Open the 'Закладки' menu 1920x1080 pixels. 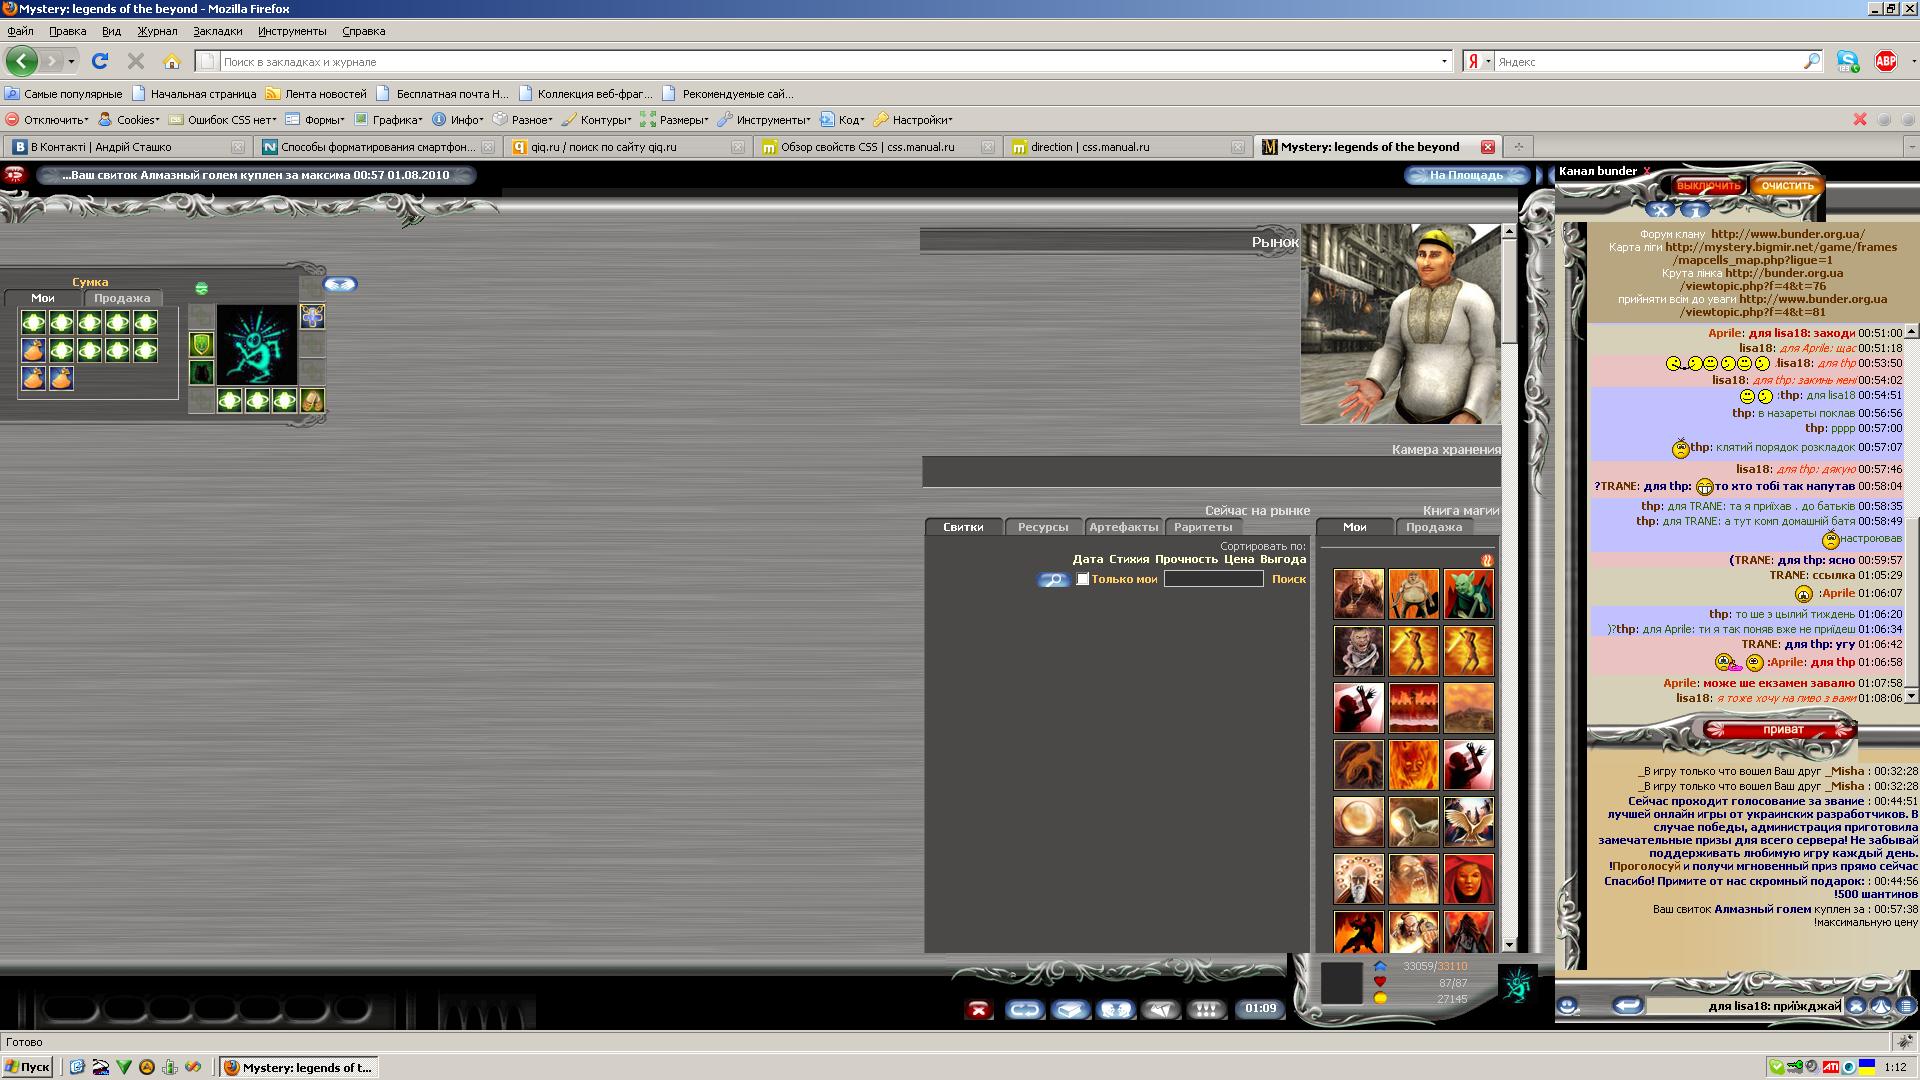click(x=217, y=31)
